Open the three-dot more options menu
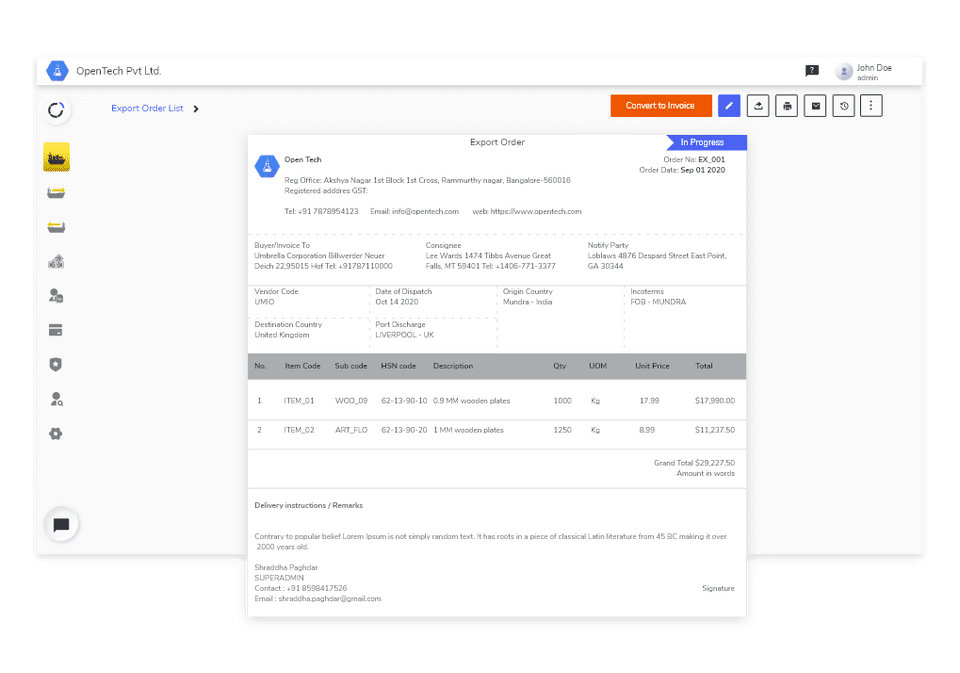 point(871,106)
